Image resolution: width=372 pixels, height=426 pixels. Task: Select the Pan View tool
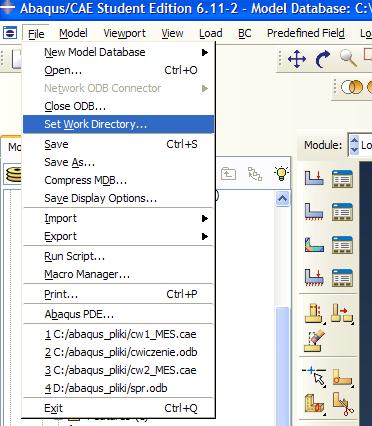[297, 60]
